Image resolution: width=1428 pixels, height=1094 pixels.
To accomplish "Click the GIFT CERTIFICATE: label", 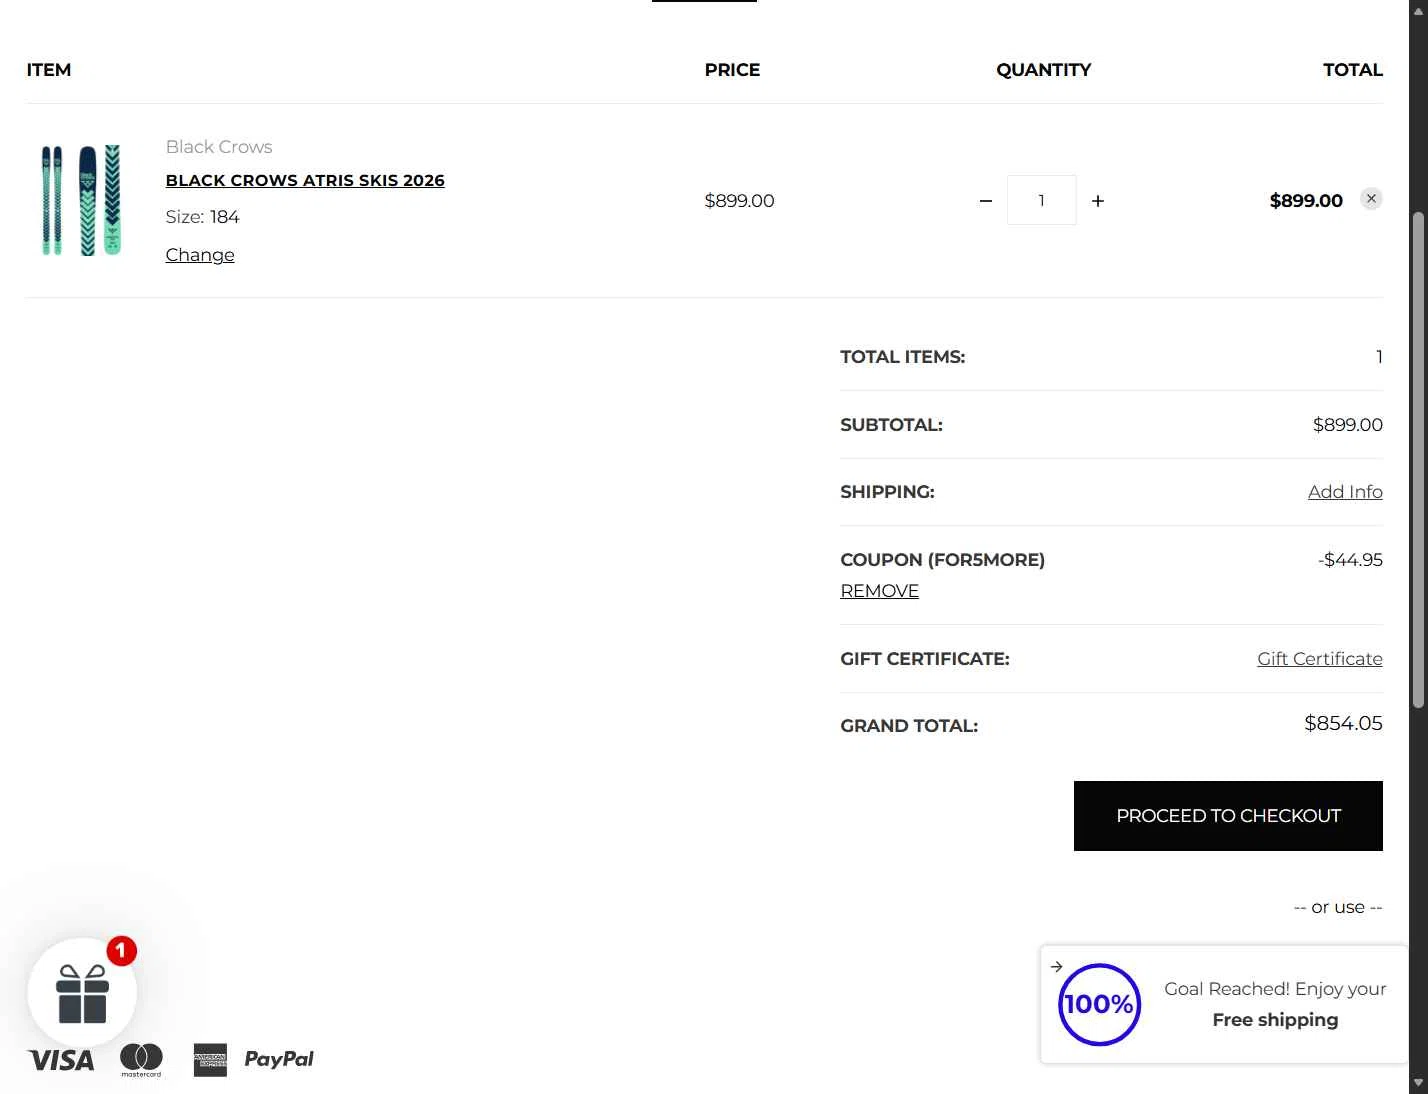I will click(925, 659).
